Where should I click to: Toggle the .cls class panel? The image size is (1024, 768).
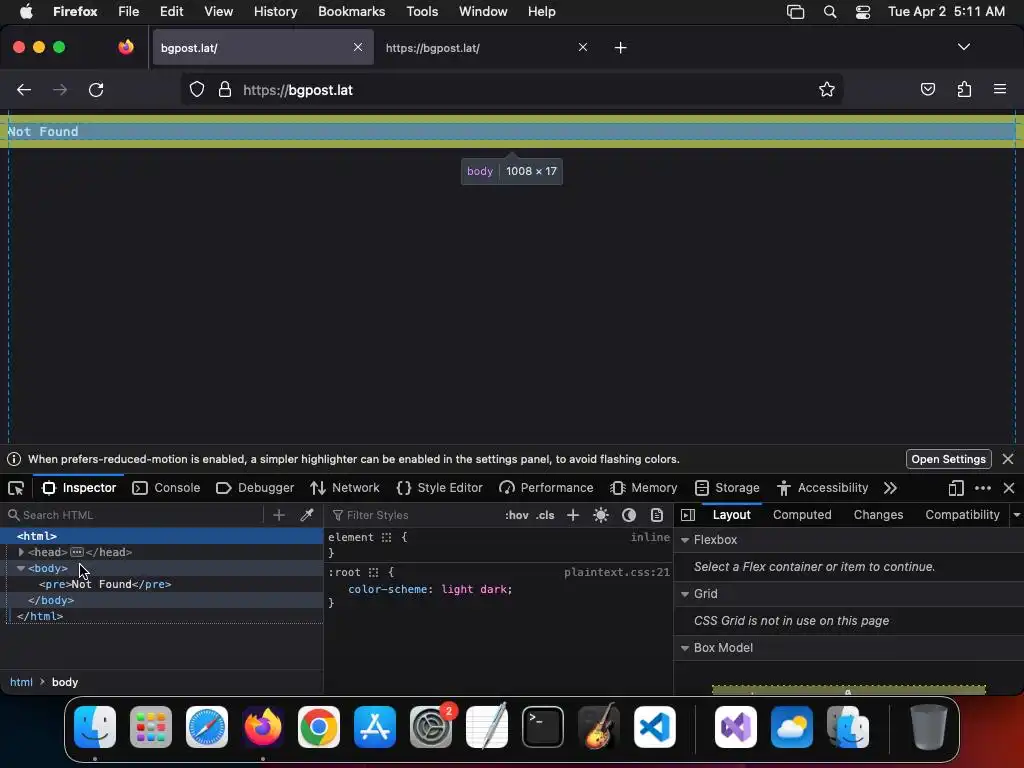coord(545,515)
